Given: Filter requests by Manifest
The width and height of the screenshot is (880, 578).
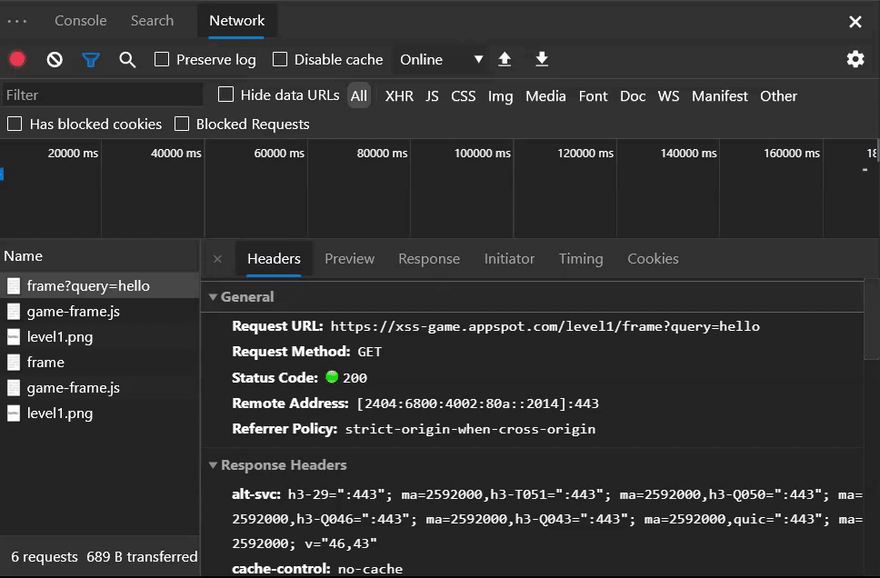Looking at the screenshot, I should pyautogui.click(x=719, y=97).
